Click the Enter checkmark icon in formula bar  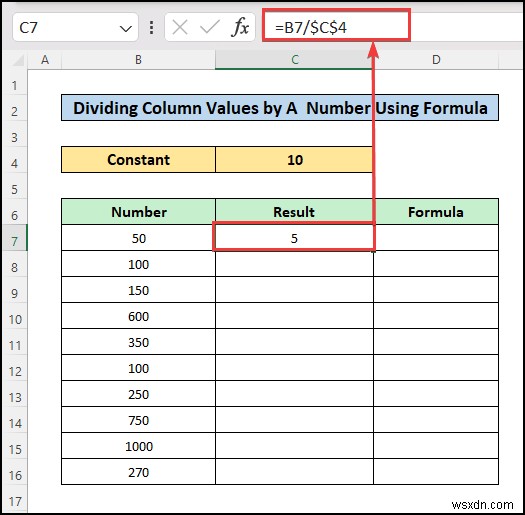[x=210, y=27]
